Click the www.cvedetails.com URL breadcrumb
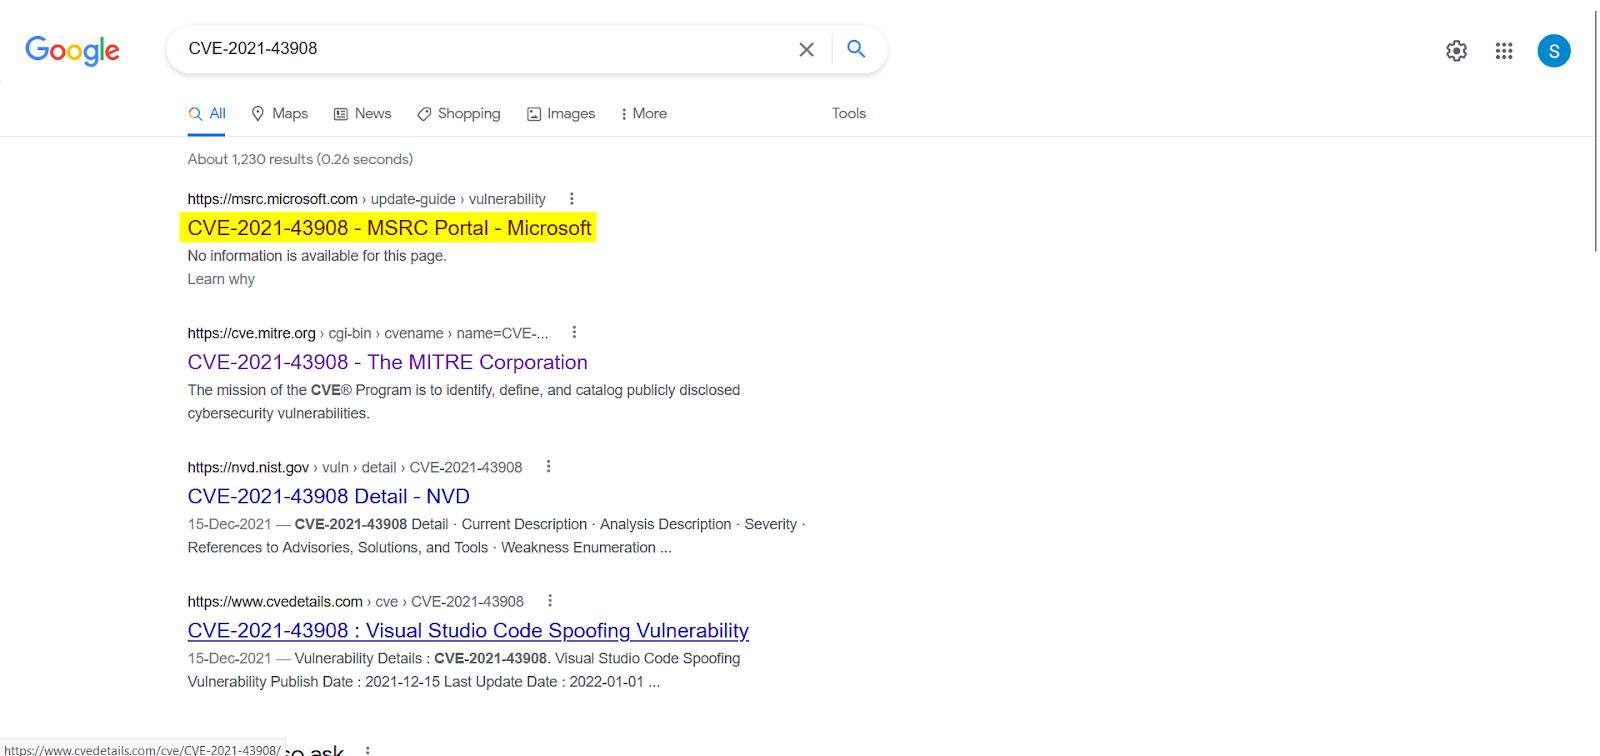The width and height of the screenshot is (1600, 756). (355, 601)
